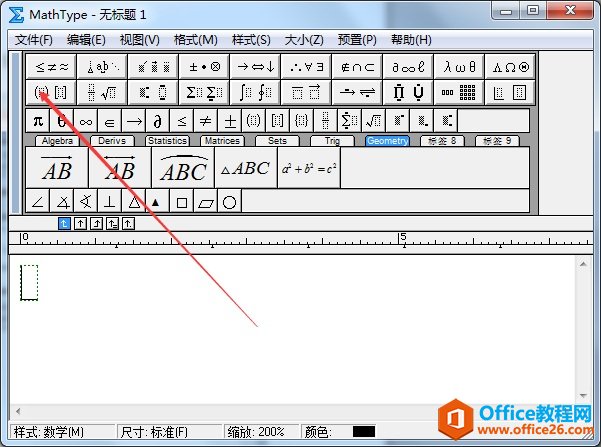Insert the pi symbol from small bar
Image resolution: width=601 pixels, height=447 pixels.
38,121
